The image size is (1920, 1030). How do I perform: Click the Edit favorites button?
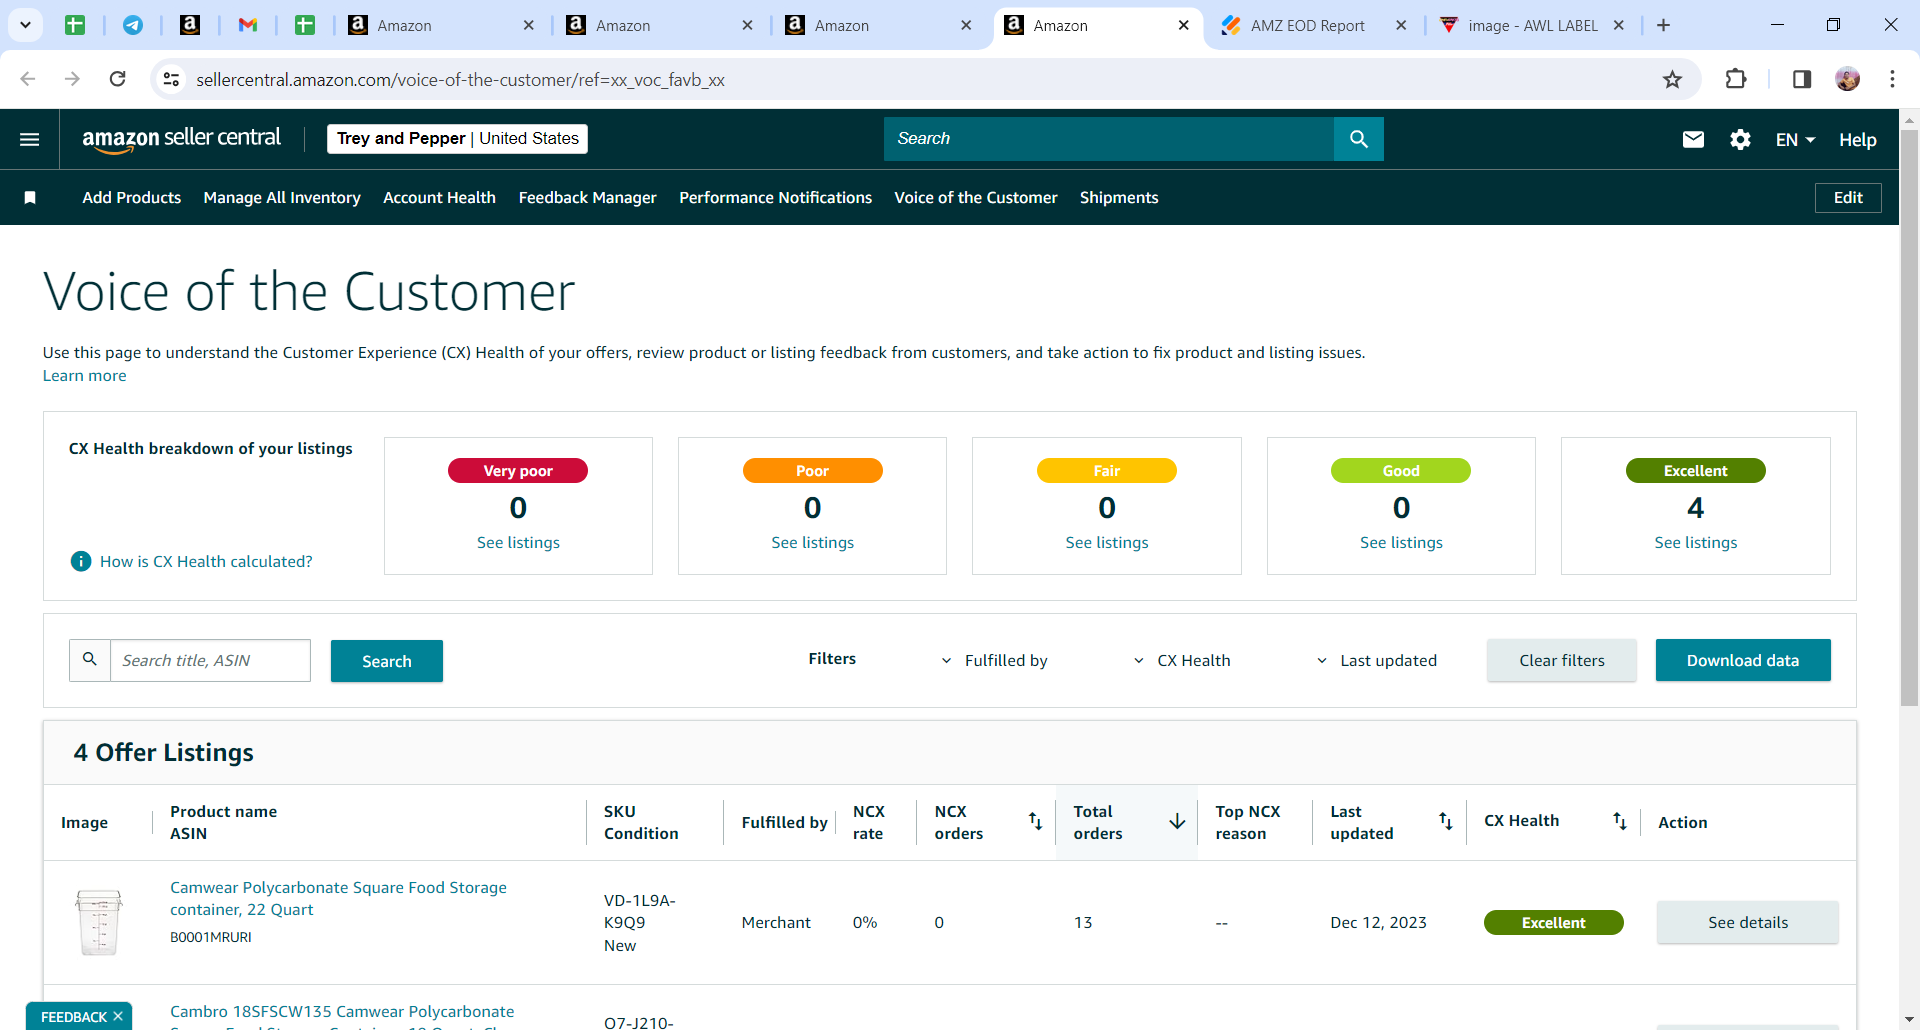pos(1848,198)
